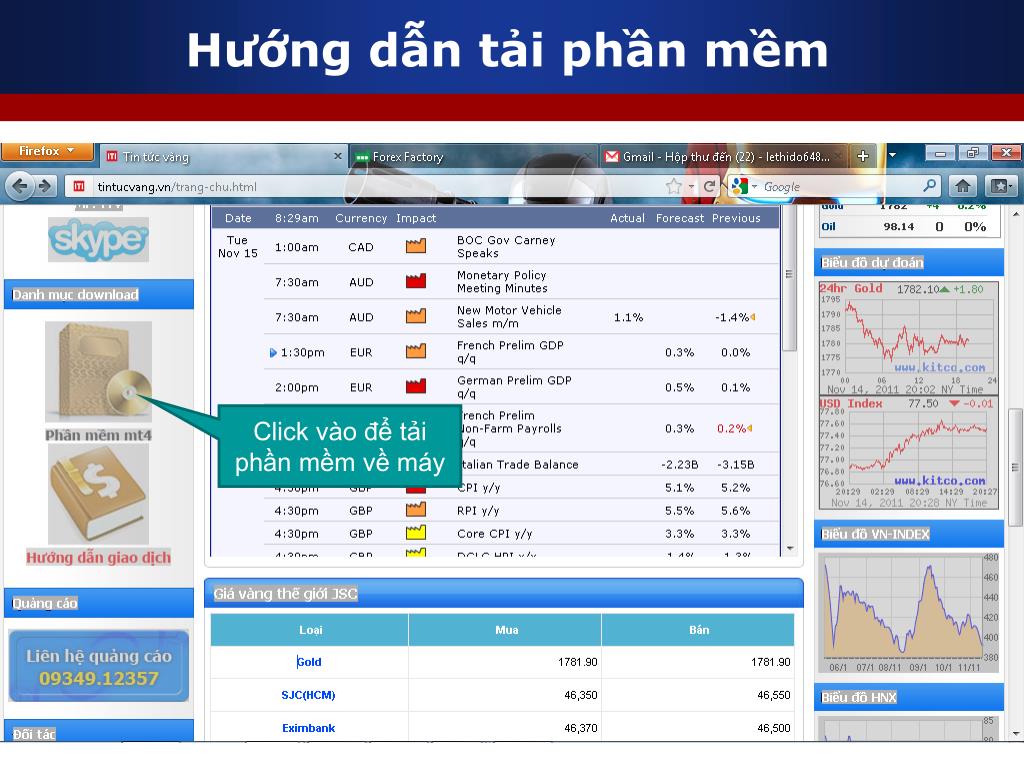1024x768 pixels.
Task: Click impact icon for BOC Gov Carney Speaks
Action: tap(415, 246)
